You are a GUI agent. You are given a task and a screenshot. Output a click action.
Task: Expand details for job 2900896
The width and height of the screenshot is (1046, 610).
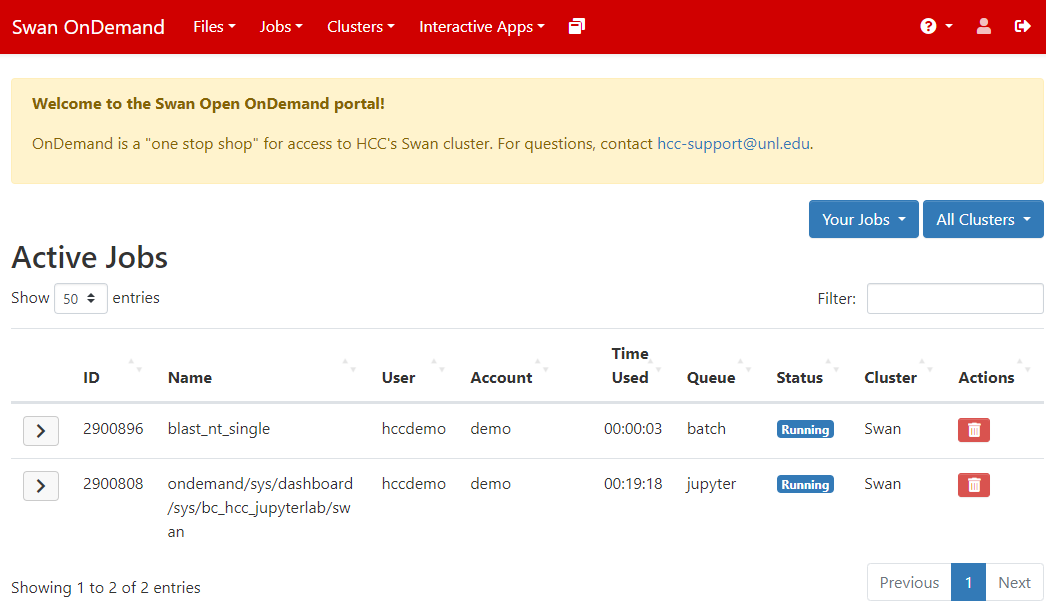pyautogui.click(x=41, y=431)
